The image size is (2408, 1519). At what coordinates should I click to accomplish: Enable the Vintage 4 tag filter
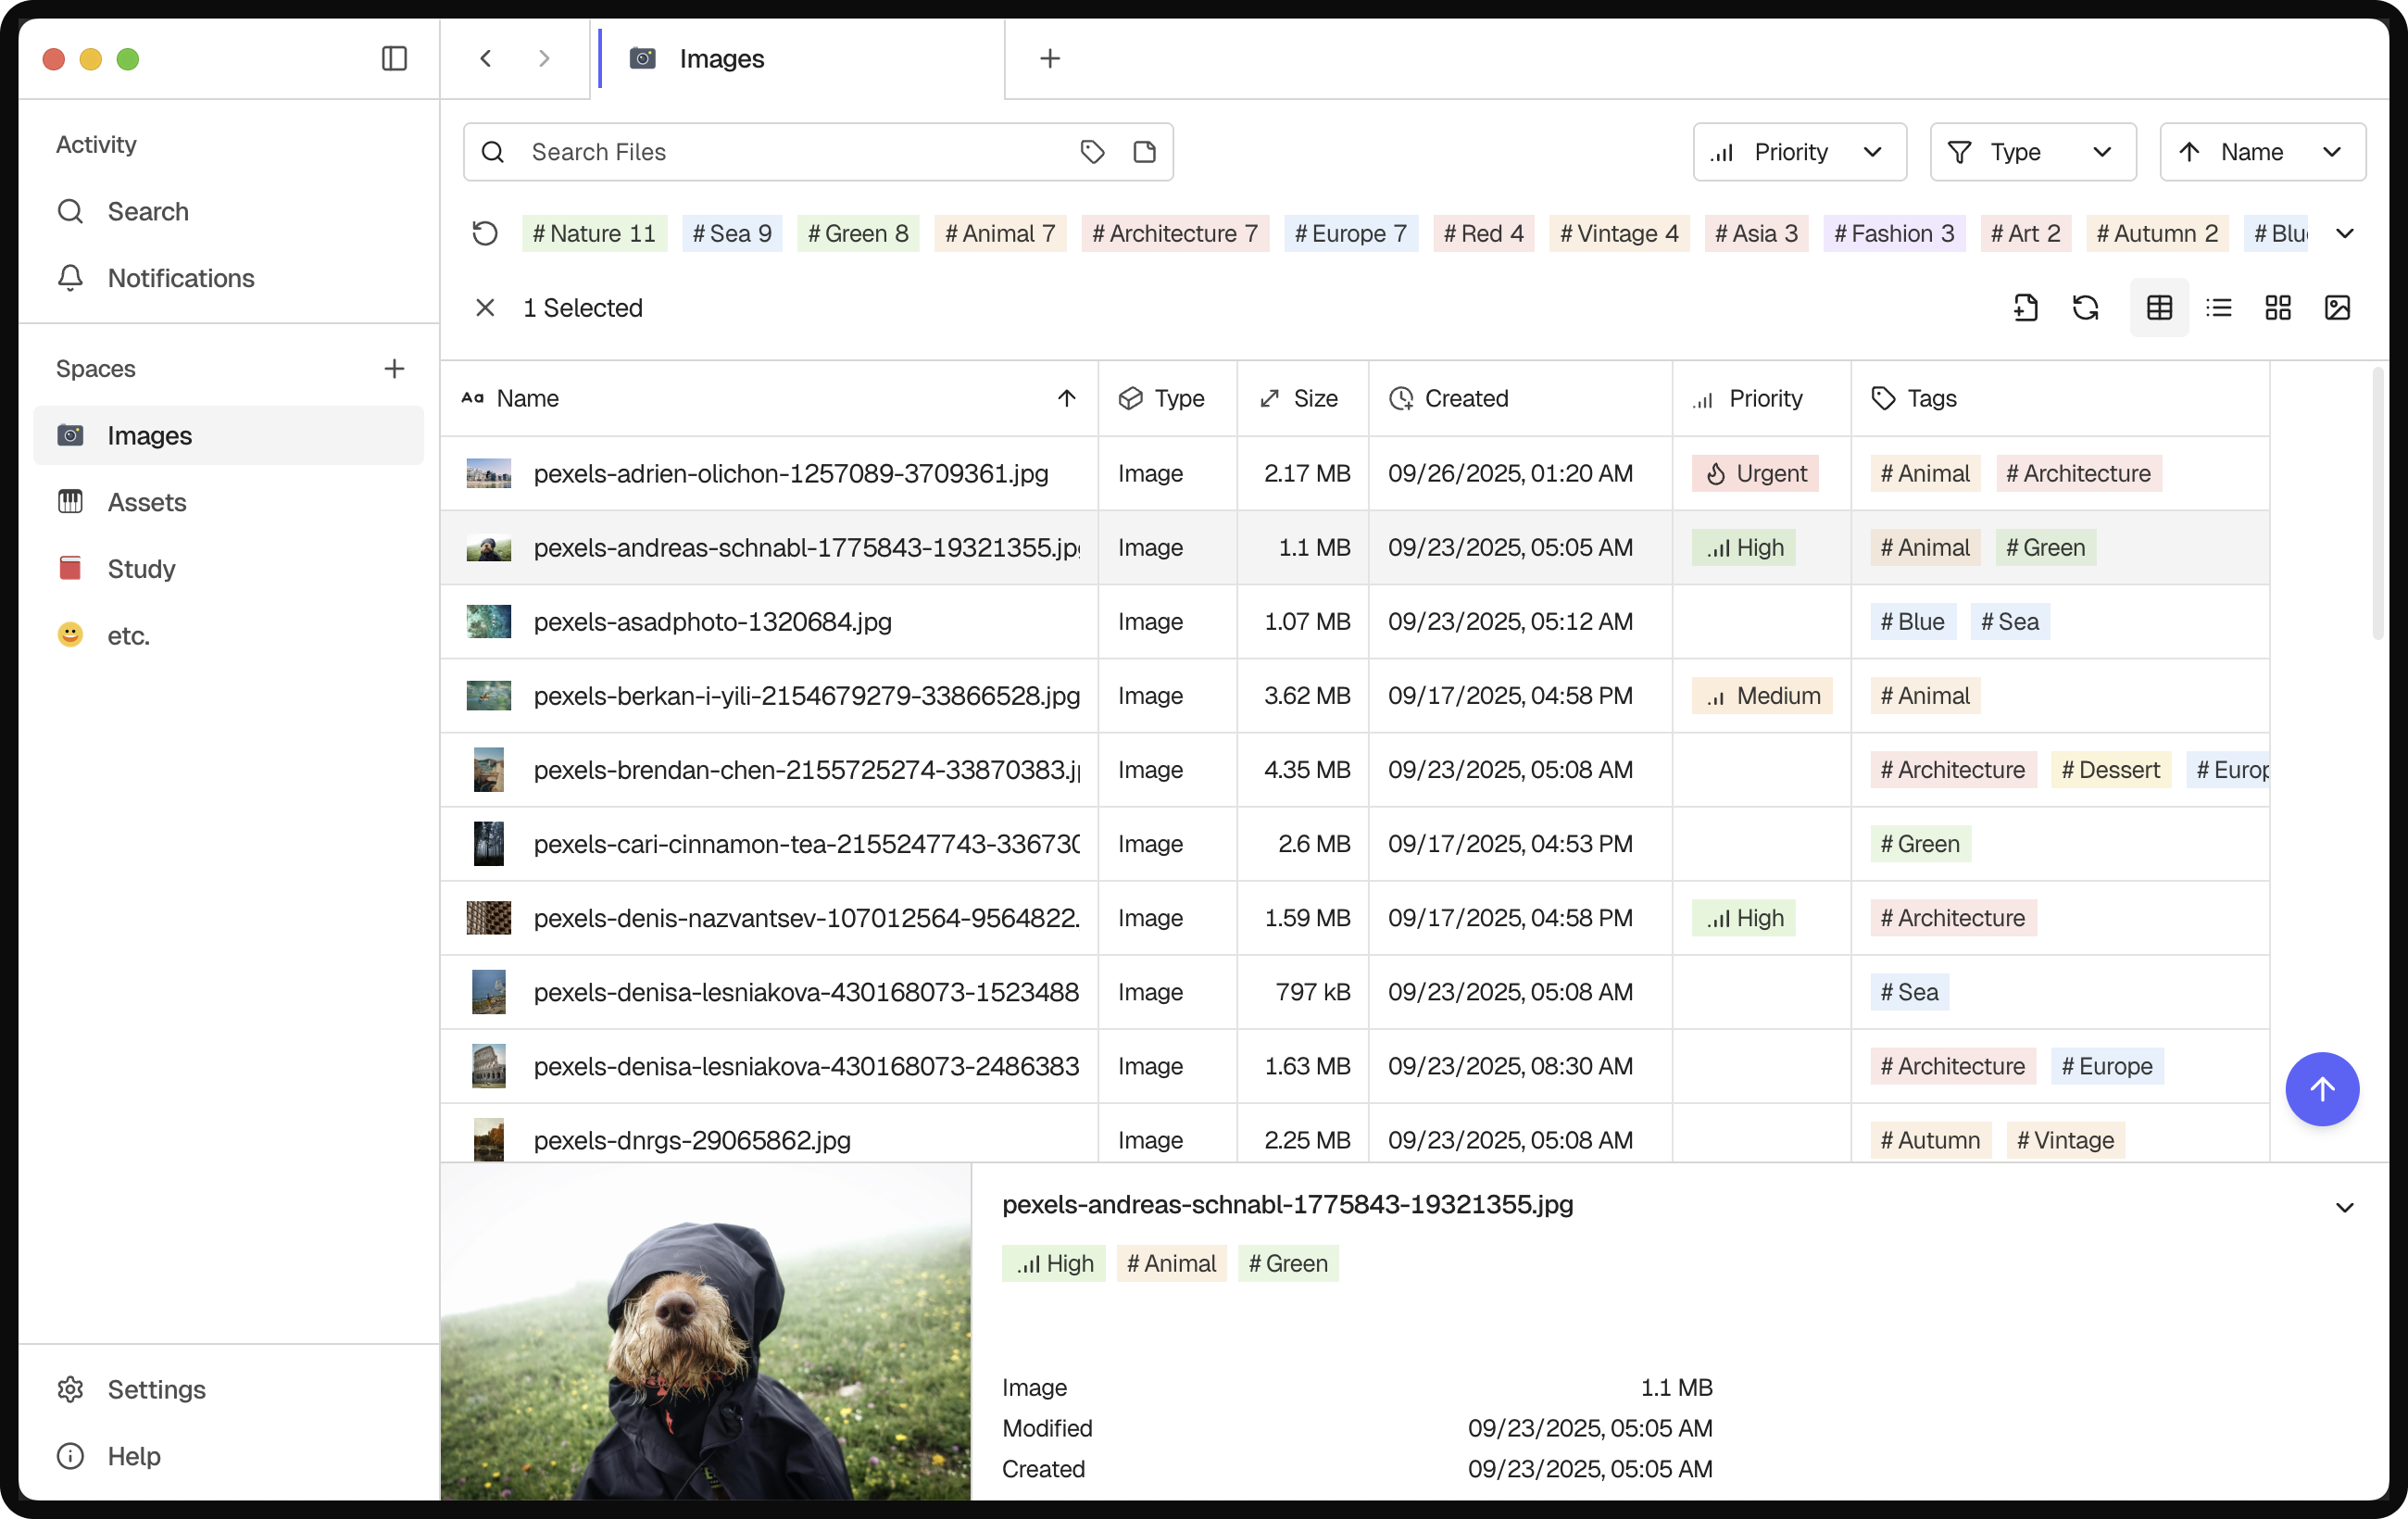[1618, 233]
